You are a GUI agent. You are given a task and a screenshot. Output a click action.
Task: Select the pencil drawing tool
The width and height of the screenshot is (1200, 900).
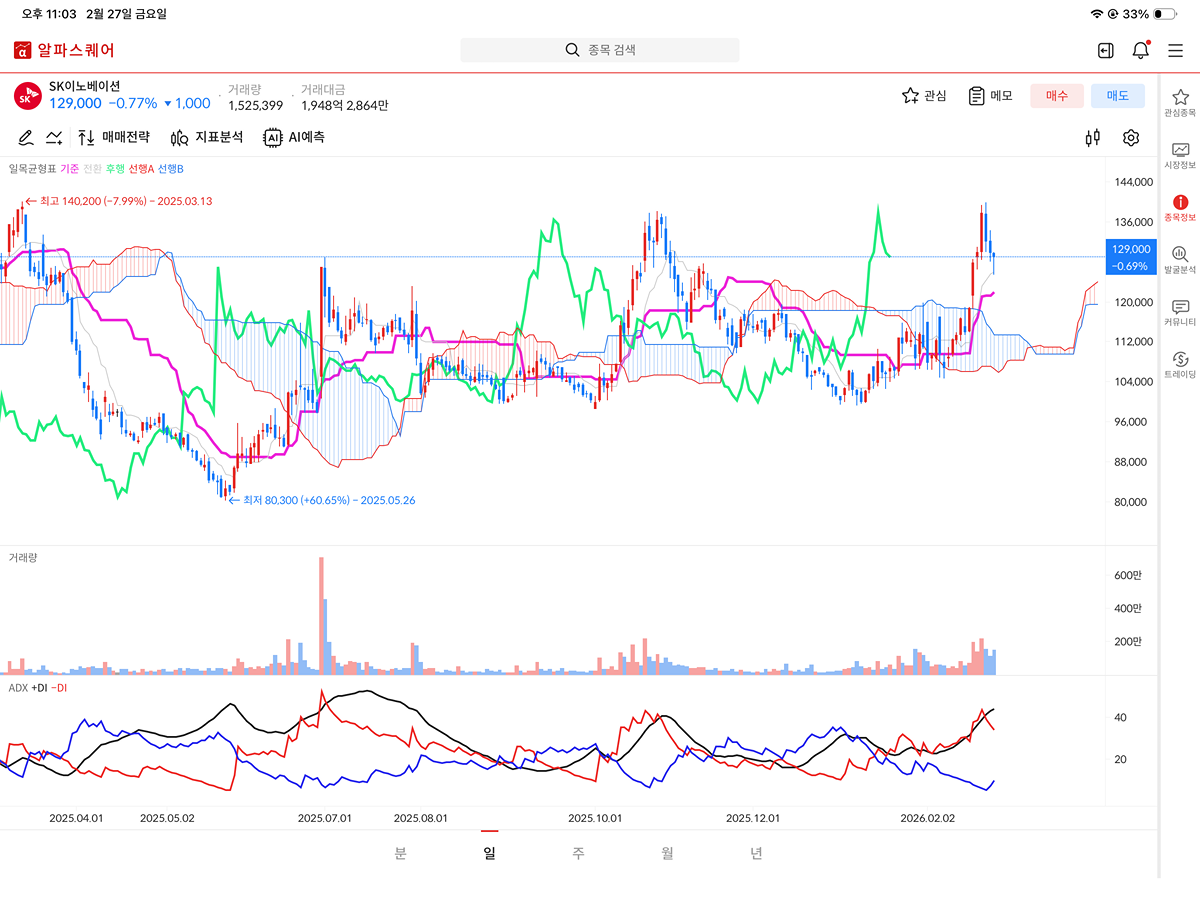coord(26,138)
